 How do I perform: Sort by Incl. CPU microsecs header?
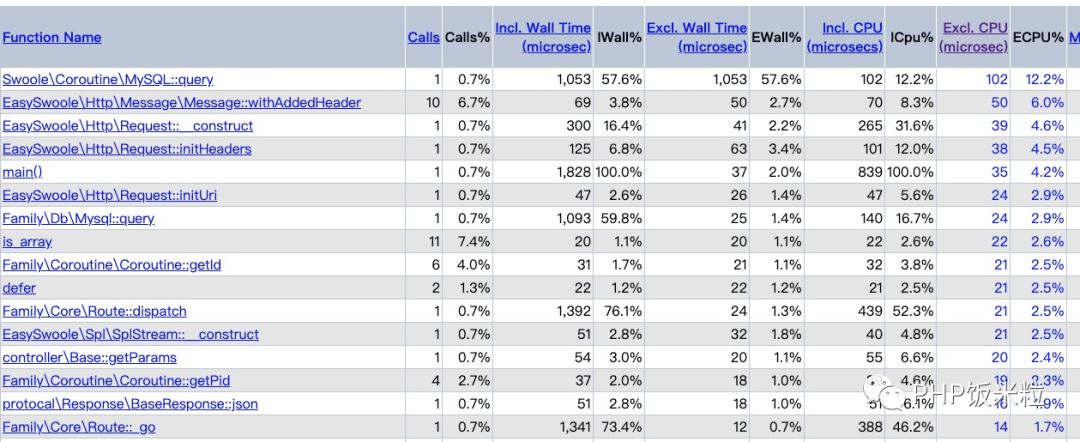[845, 37]
